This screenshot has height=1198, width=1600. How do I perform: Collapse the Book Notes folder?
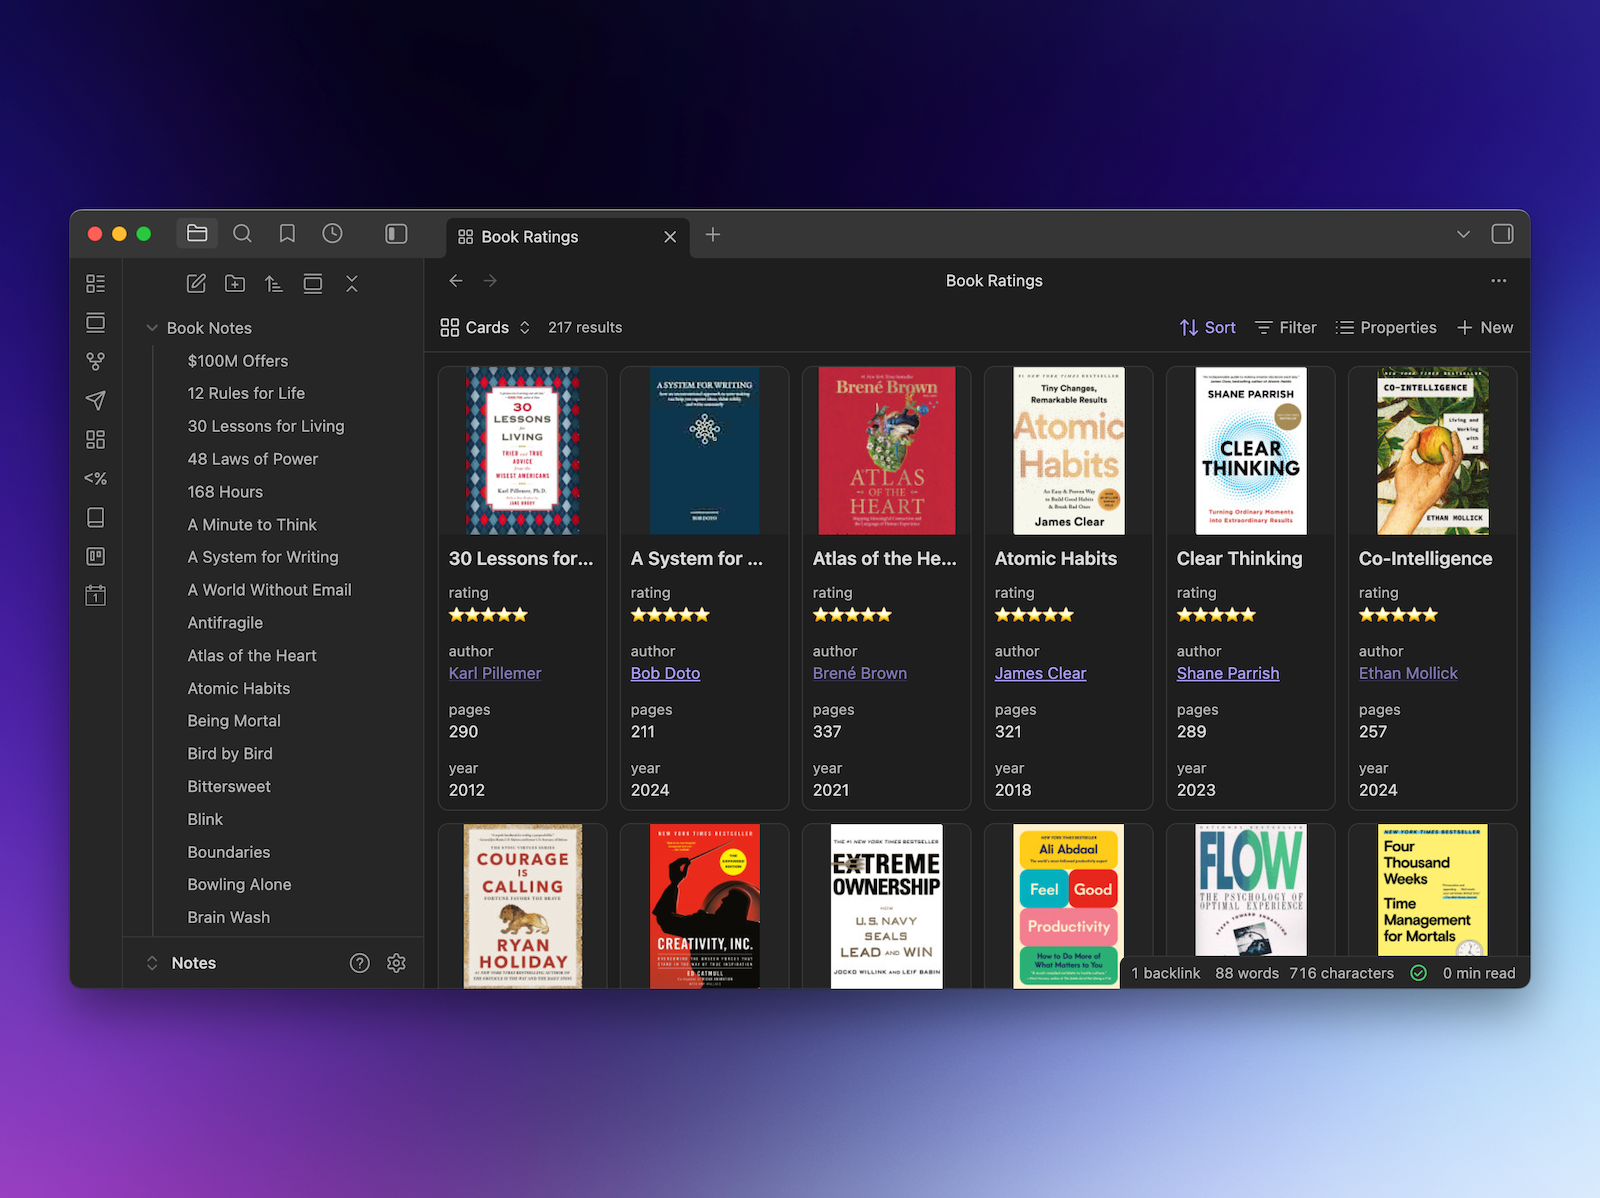pyautogui.click(x=153, y=328)
